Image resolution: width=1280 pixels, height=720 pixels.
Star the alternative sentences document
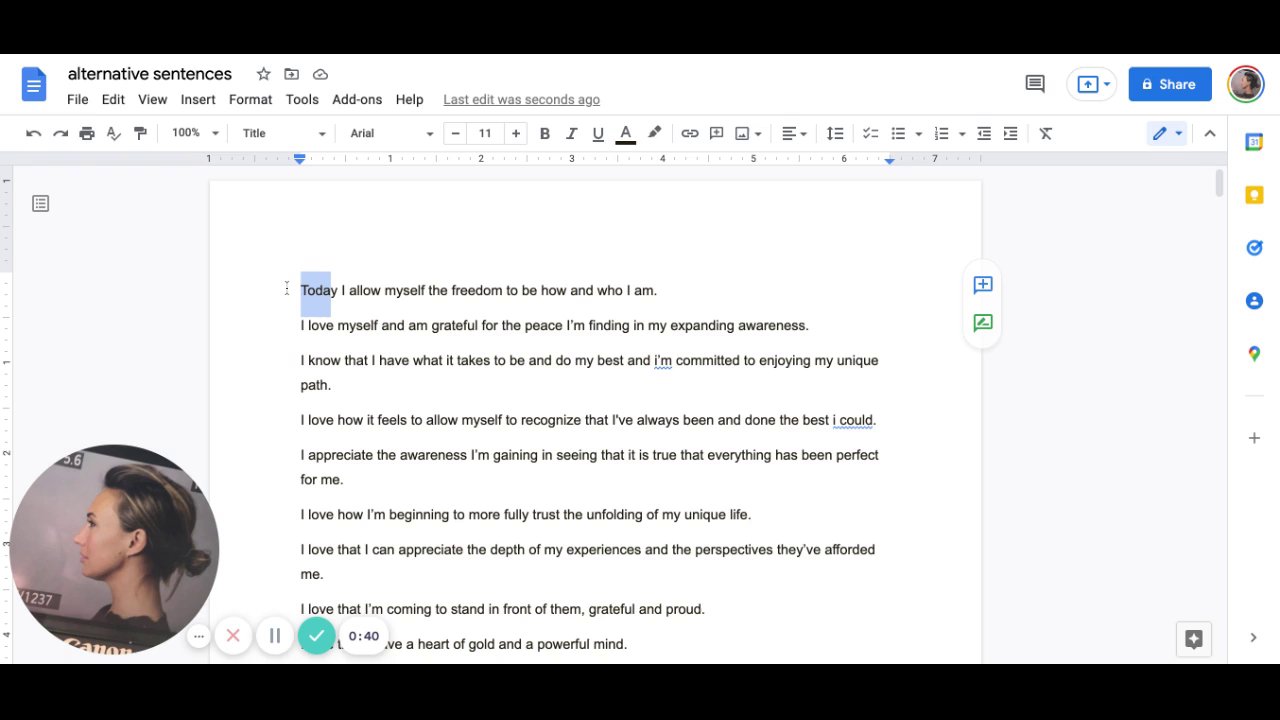click(x=263, y=74)
